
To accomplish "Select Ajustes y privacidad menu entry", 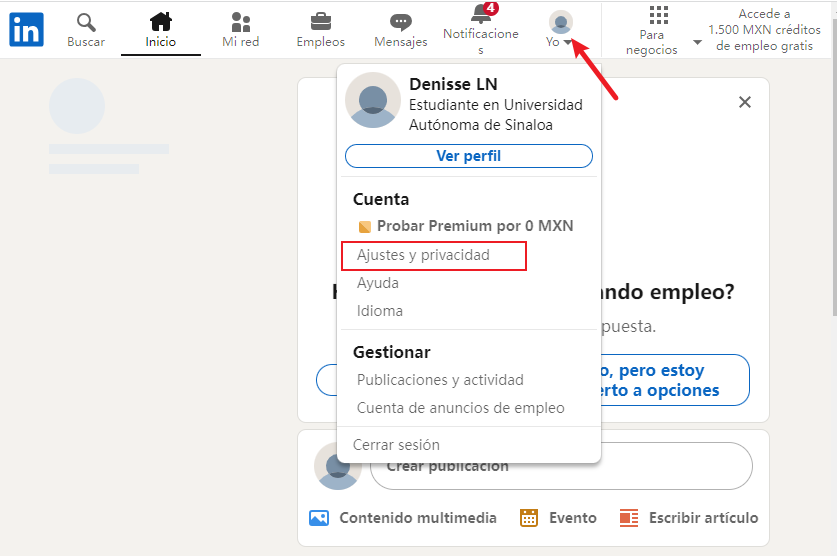I will coord(423,255).
